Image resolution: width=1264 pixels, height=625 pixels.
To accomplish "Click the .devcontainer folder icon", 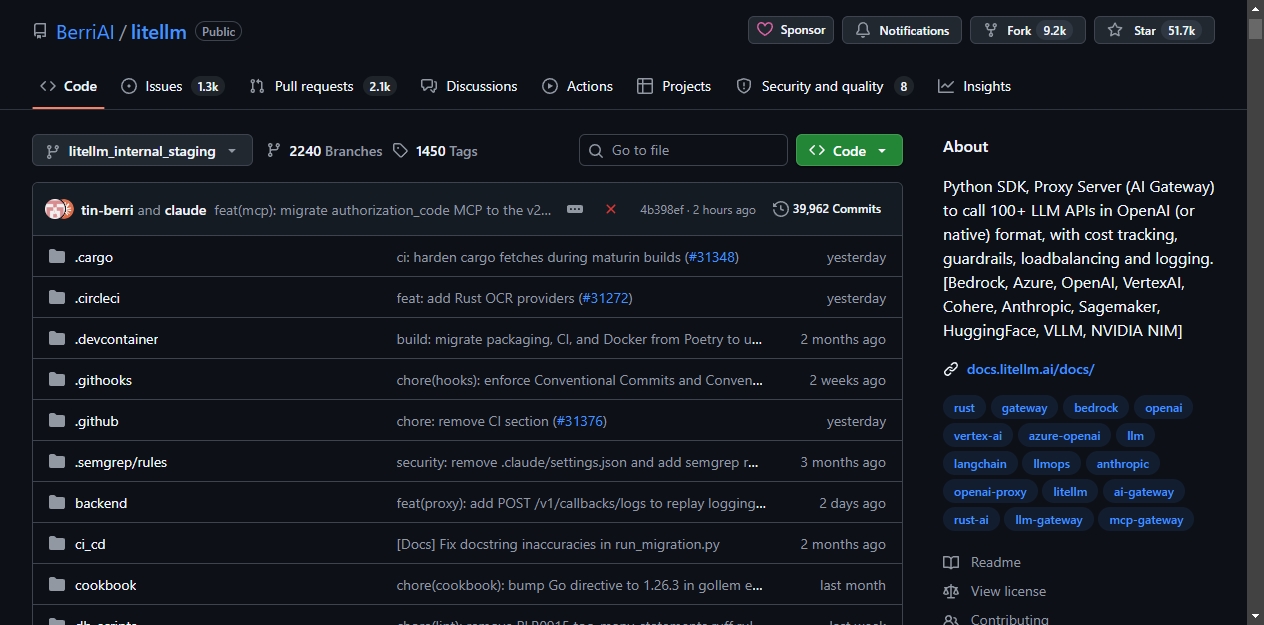I will 57,339.
